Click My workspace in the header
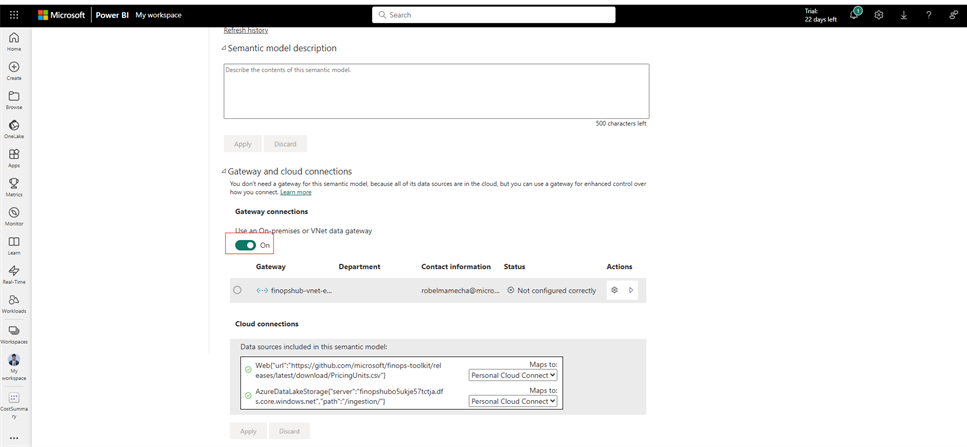This screenshot has width=967, height=447. pos(158,15)
